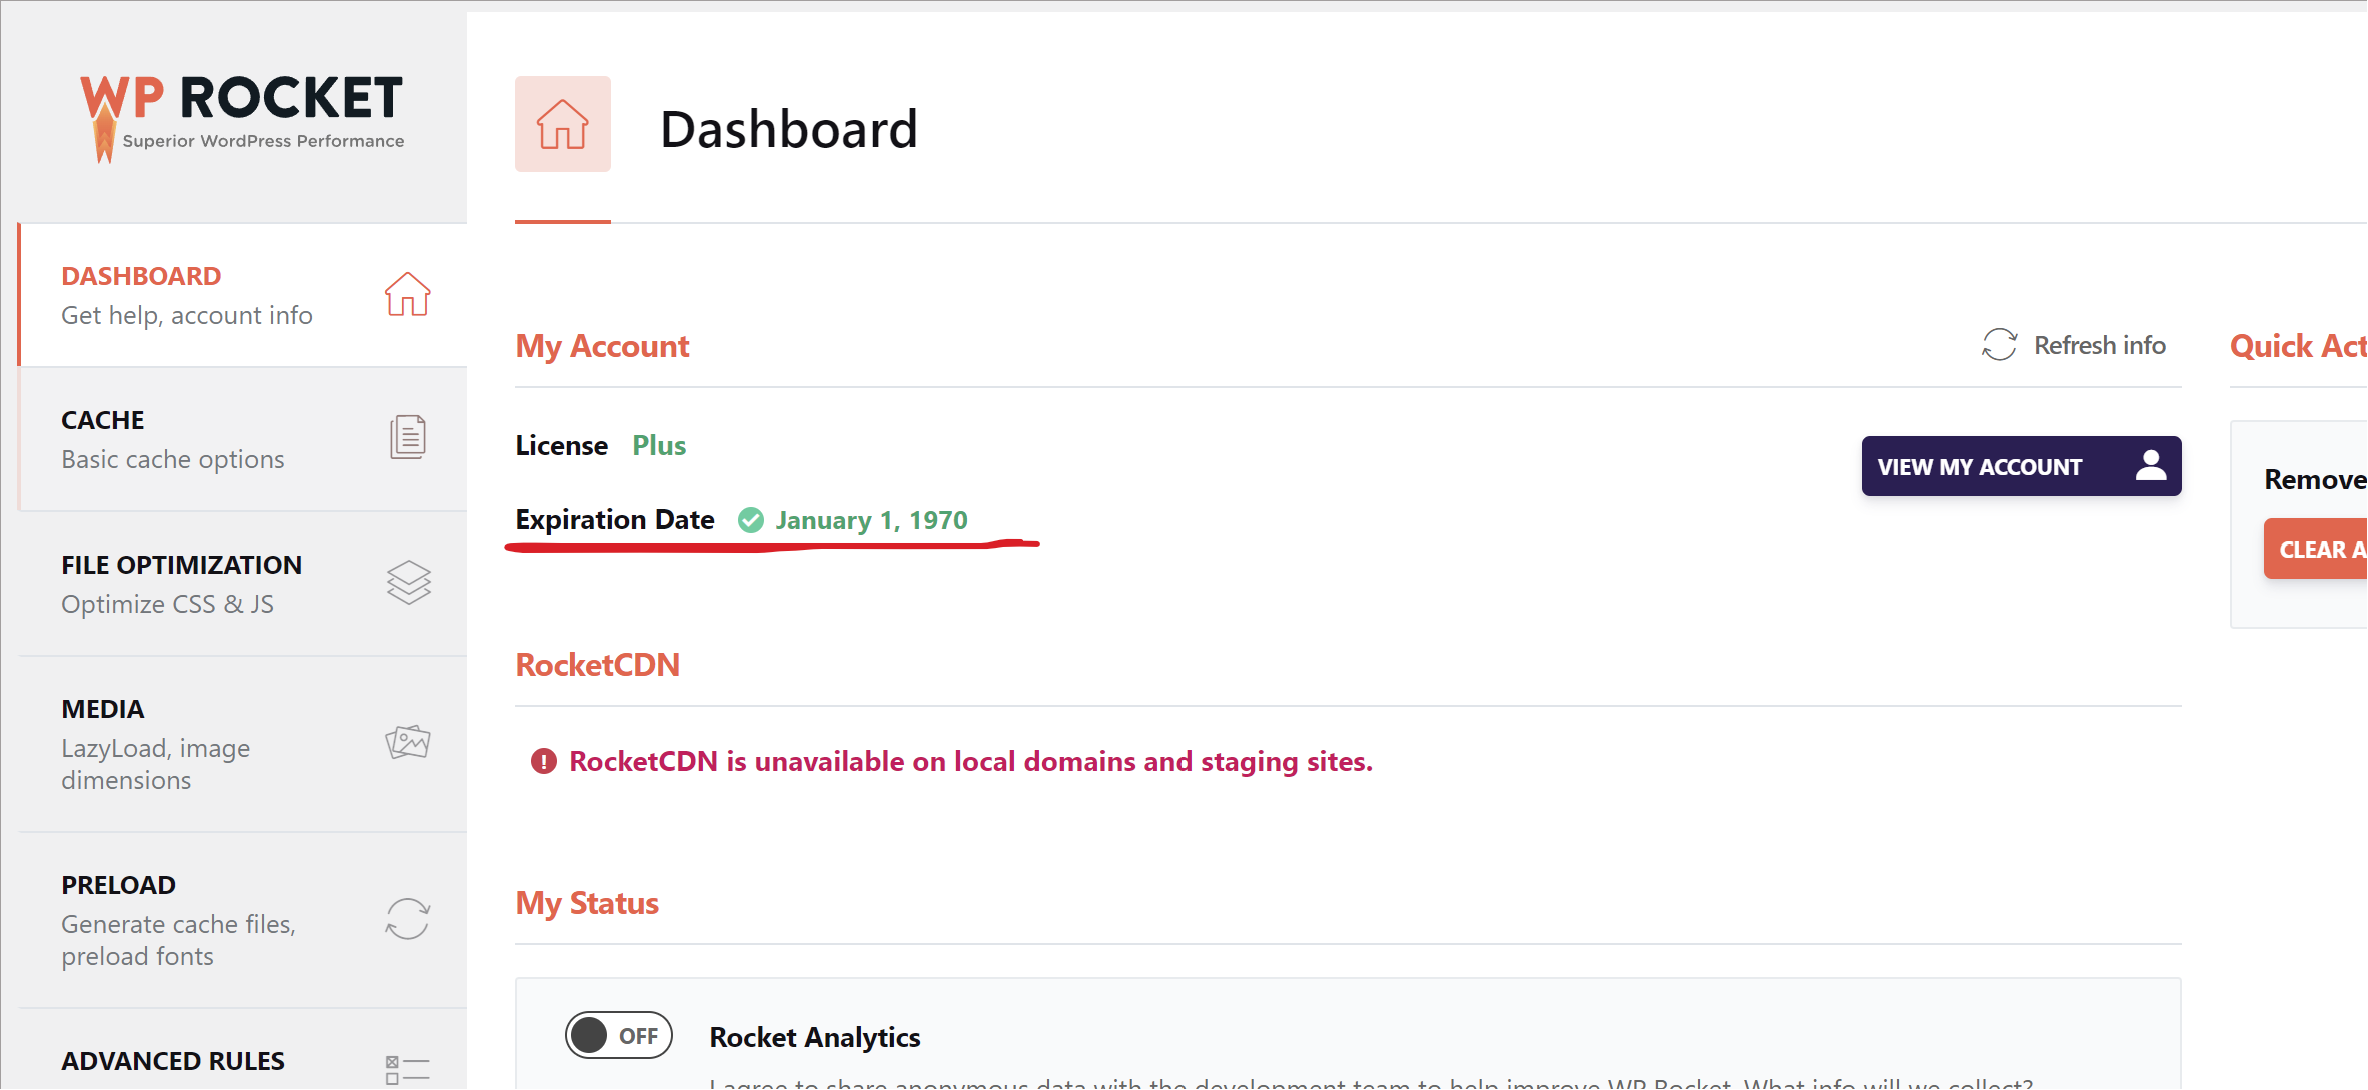Screen dimensions: 2368x1090
Task: Click the user icon on View My Account
Action: [2151, 465]
